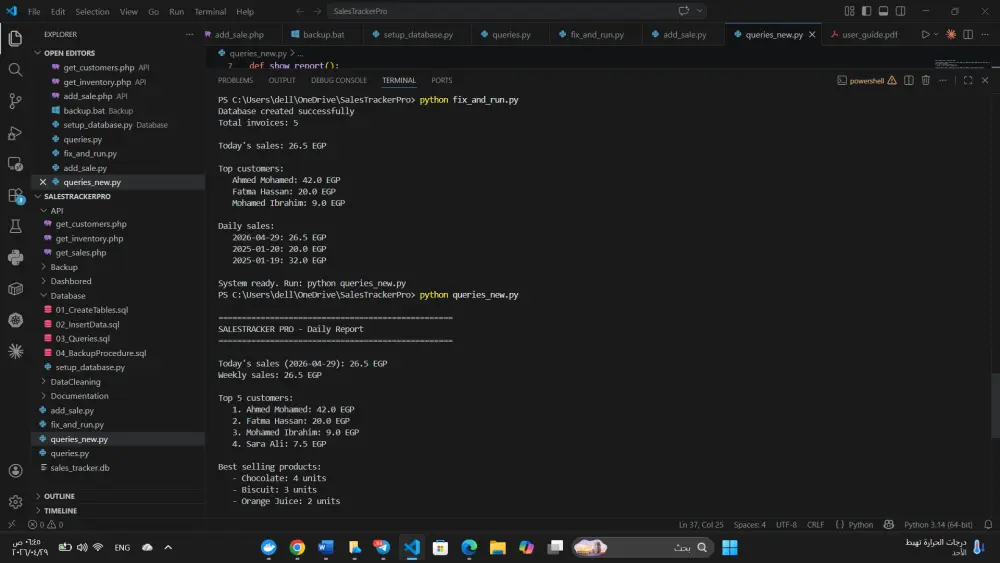Navigate back with the title bar arrow

click(300, 11)
